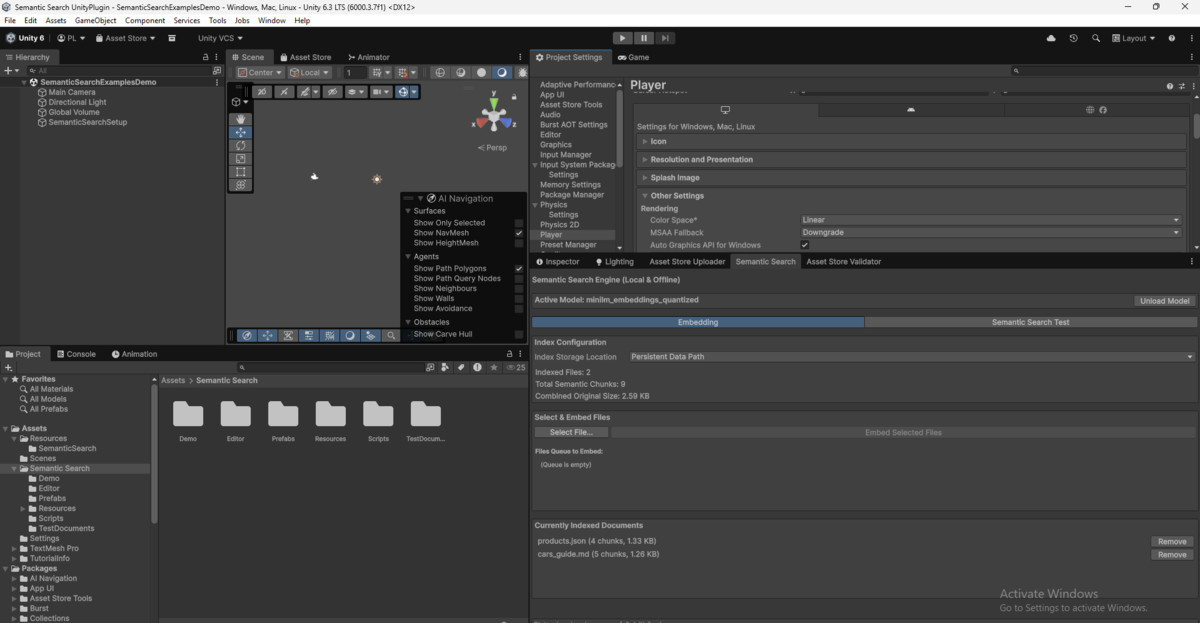Click the Project panel lock icon
Screen dimensions: 1200x623
(510, 354)
